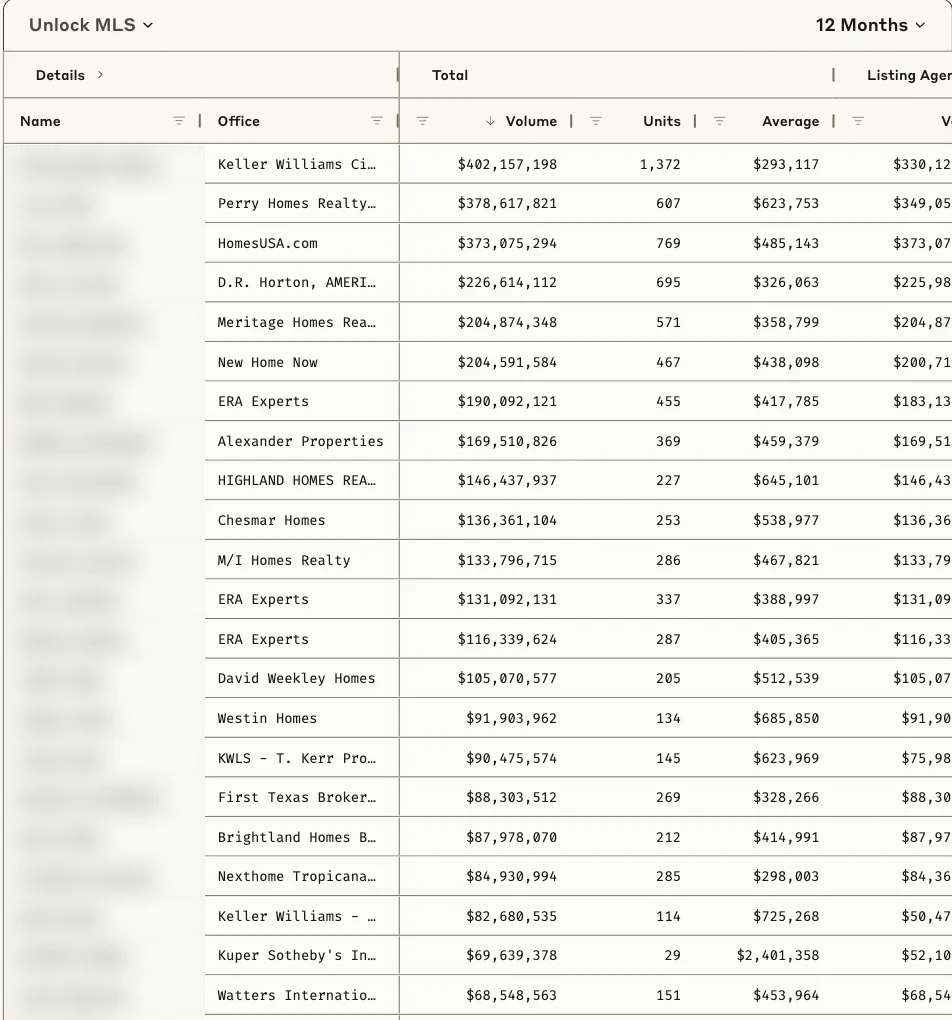Open the Average column filter icon
The height and width of the screenshot is (1020, 952).
(719, 121)
